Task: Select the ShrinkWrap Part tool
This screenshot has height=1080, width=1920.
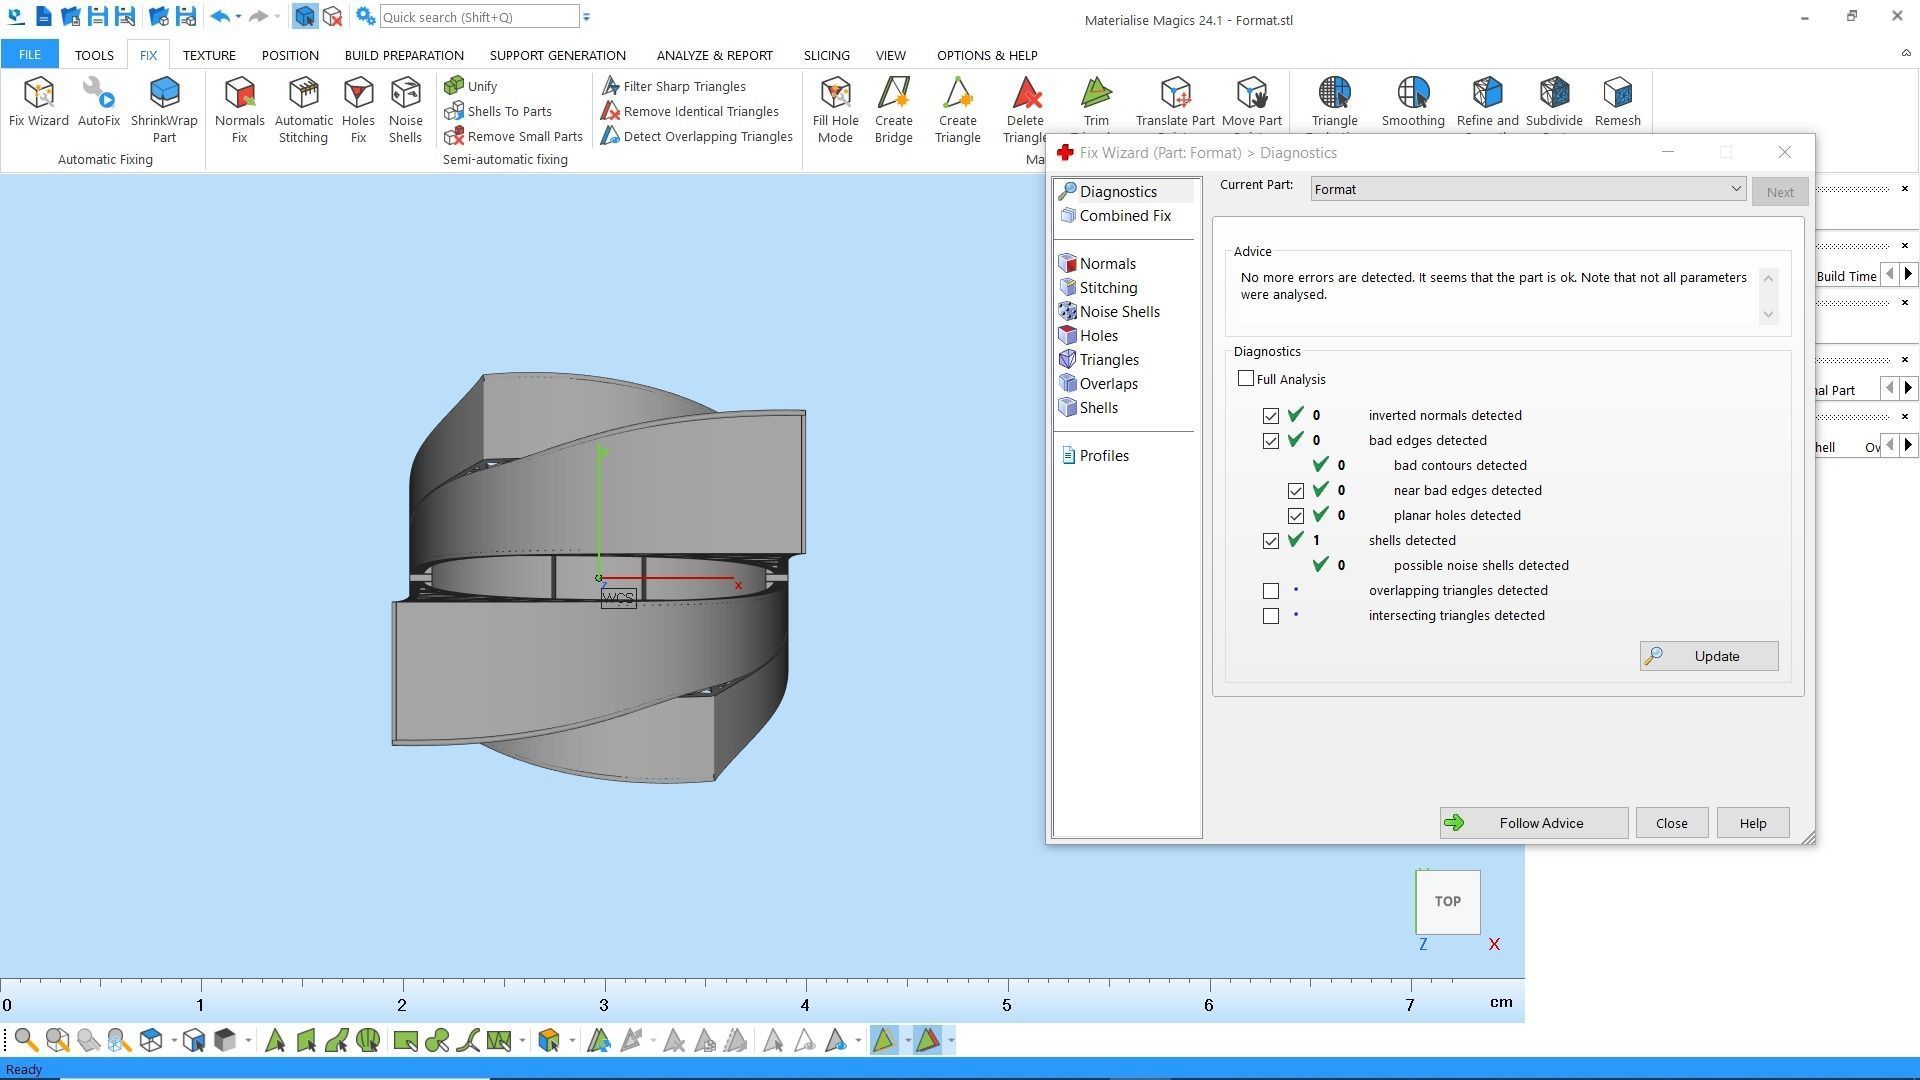Action: (164, 110)
